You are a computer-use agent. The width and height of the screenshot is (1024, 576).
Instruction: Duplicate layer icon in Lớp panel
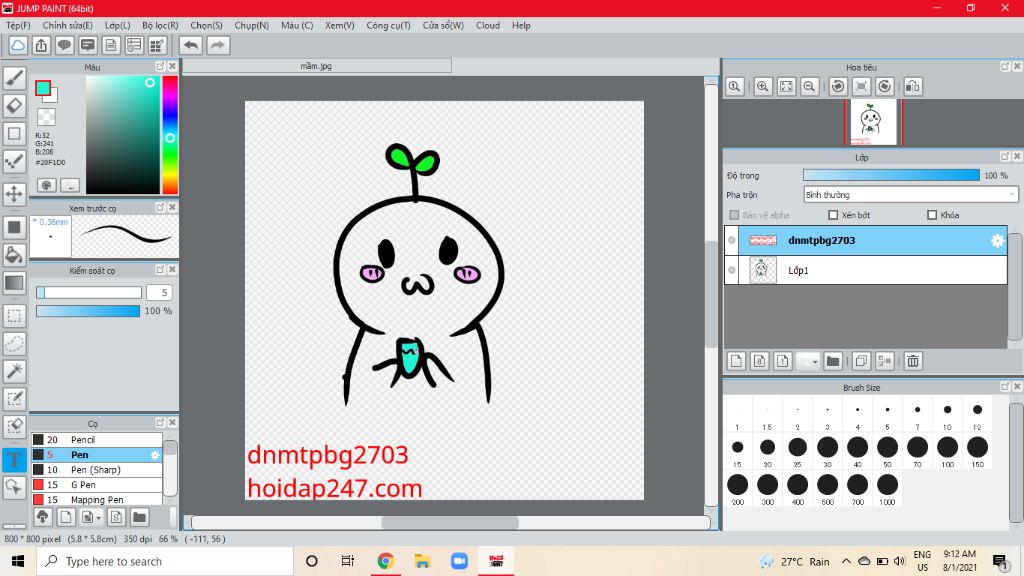(x=861, y=361)
